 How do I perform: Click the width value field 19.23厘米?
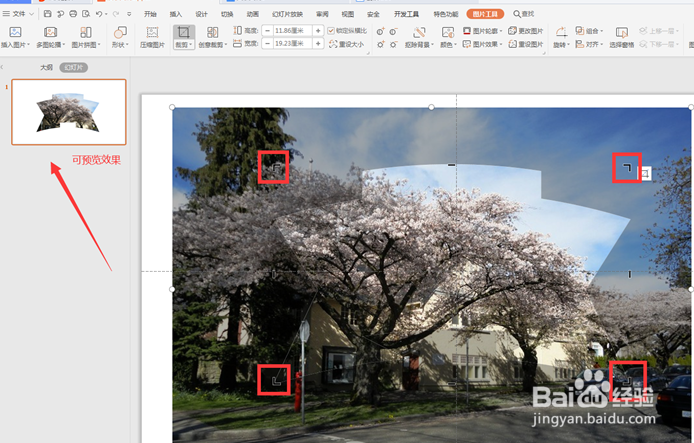[x=293, y=43]
